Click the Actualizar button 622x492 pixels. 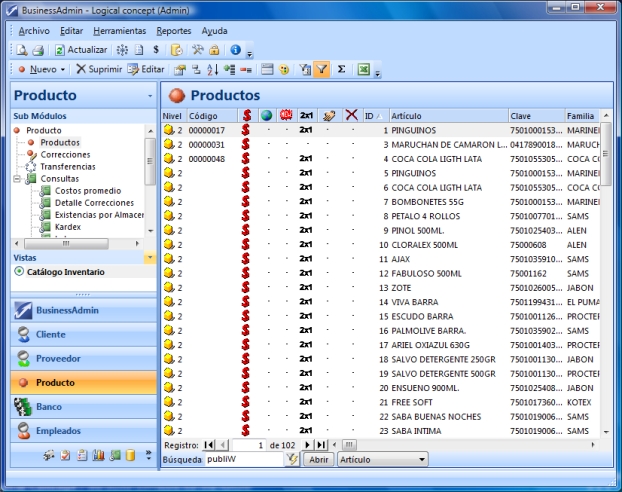tap(81, 49)
